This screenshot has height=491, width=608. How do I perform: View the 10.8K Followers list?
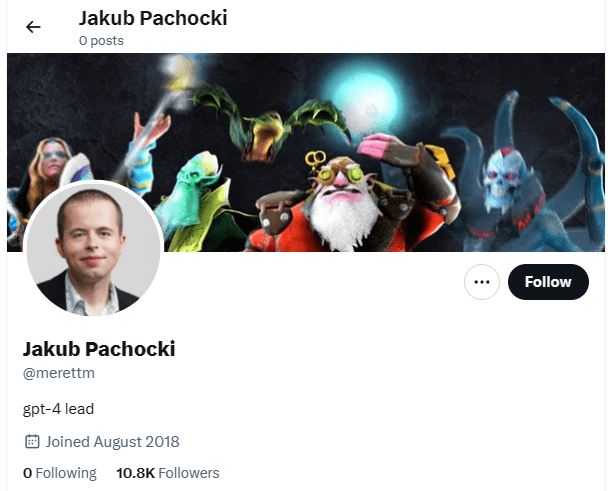pyautogui.click(x=168, y=473)
